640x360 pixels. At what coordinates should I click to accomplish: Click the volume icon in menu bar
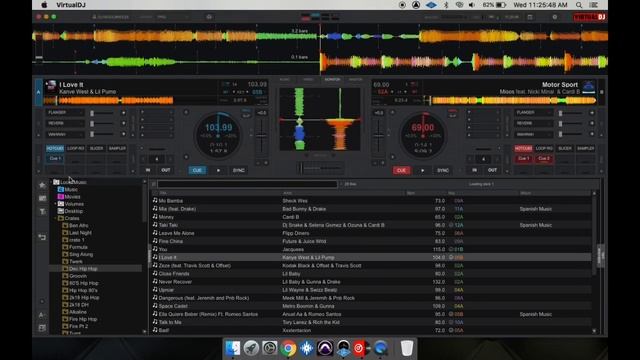click(x=472, y=5)
